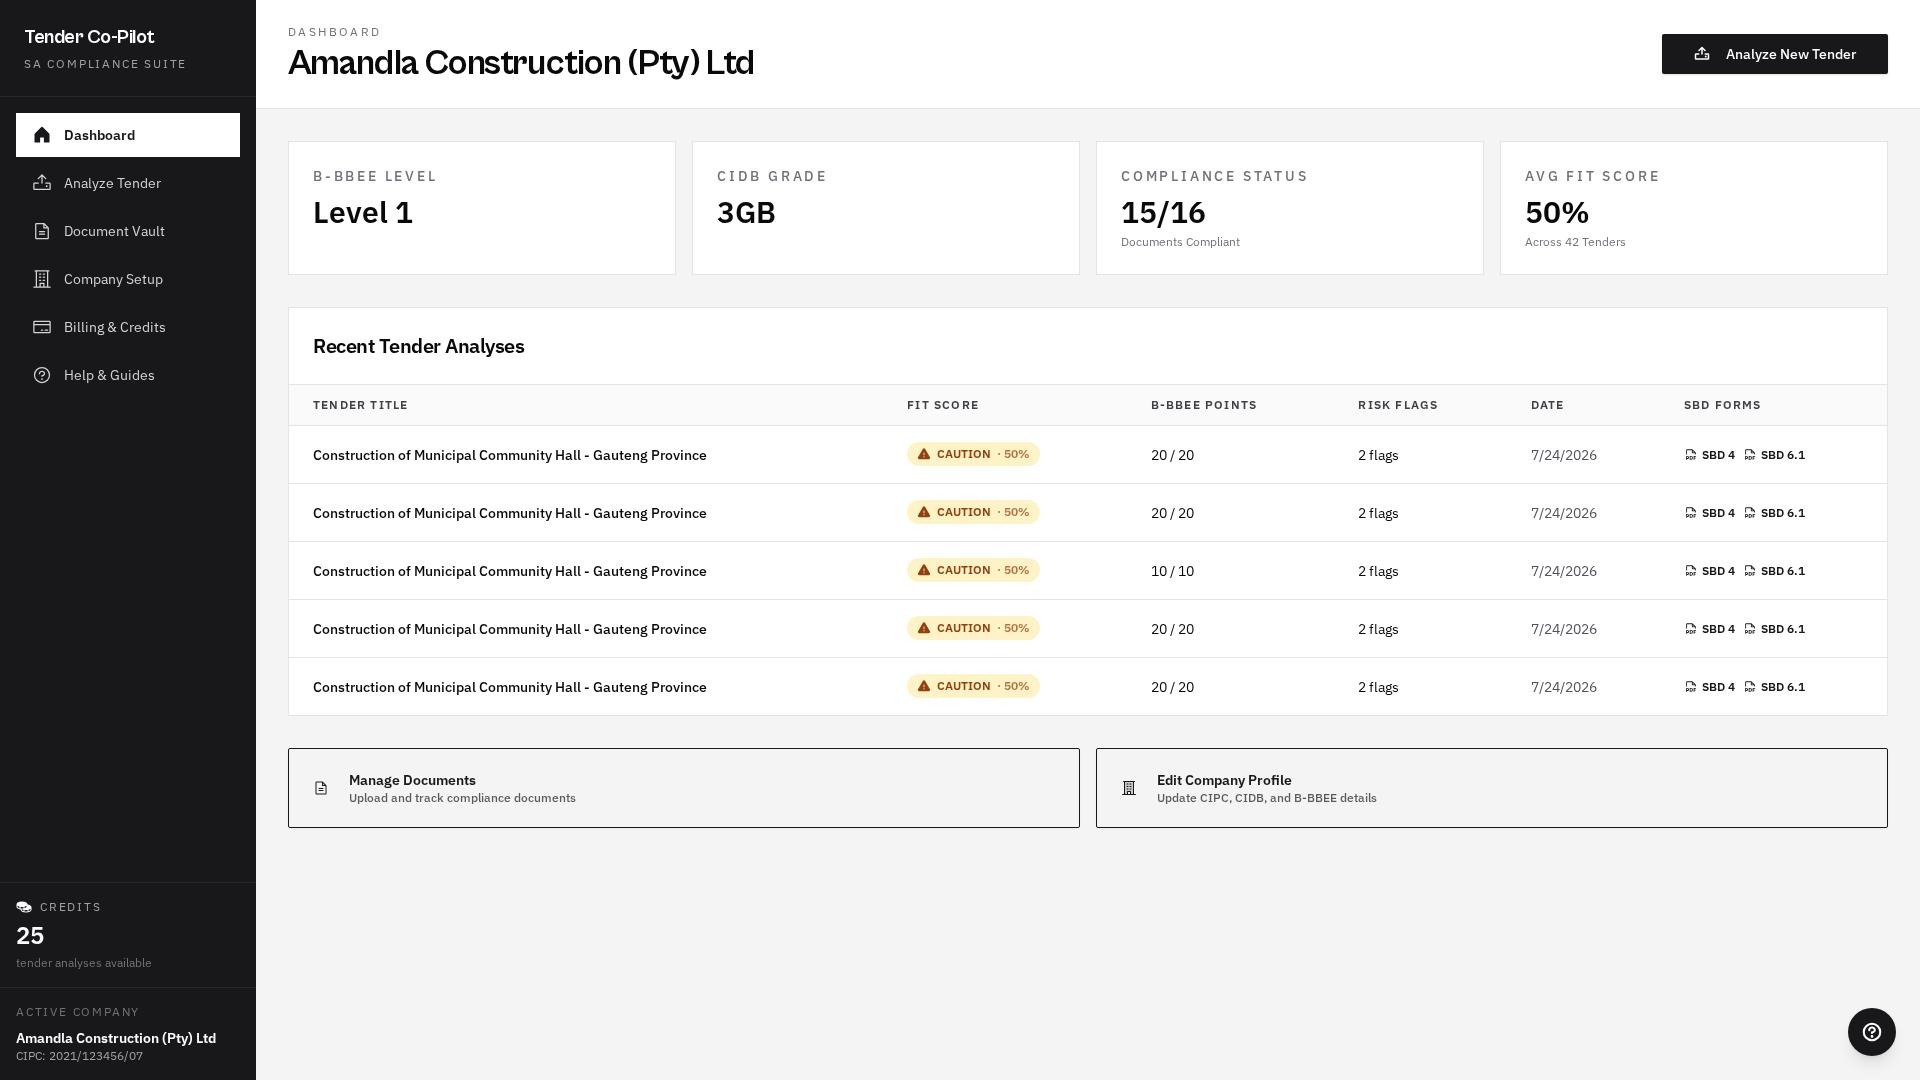1920x1080 pixels.
Task: Click the coins icon beside Credits label
Action: [x=24, y=907]
